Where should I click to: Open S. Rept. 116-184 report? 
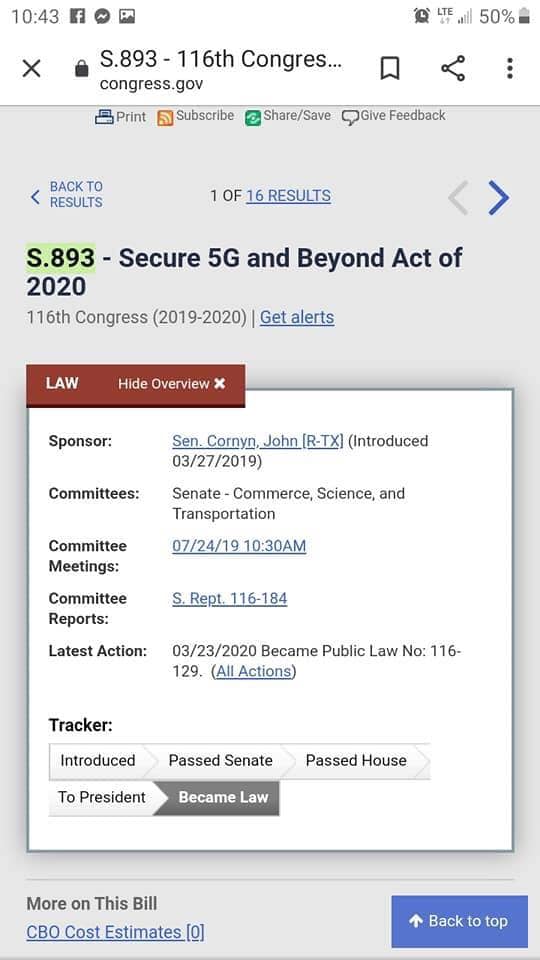click(x=230, y=598)
